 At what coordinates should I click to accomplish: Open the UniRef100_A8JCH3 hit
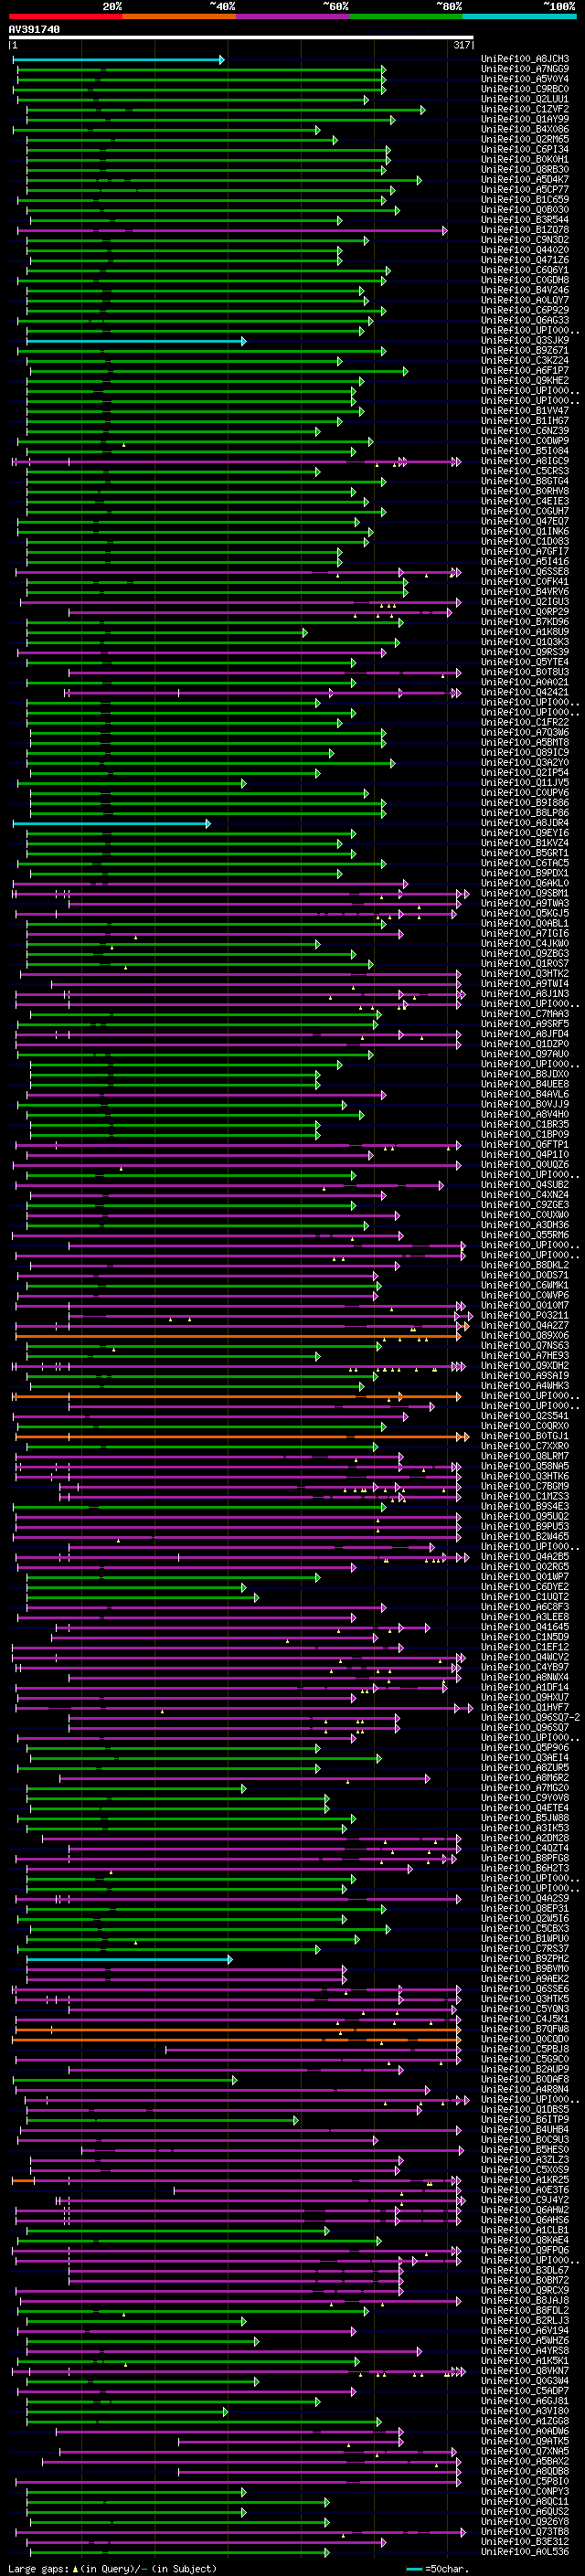(x=525, y=59)
